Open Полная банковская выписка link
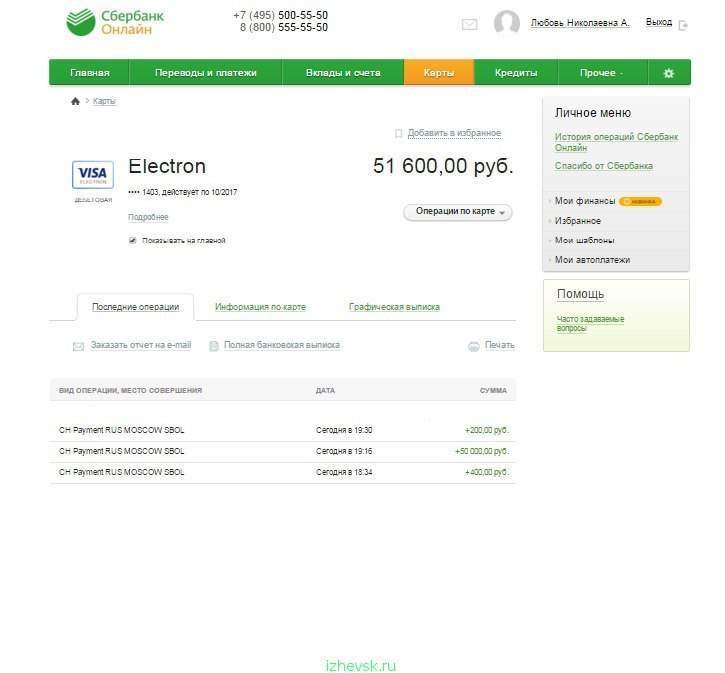 click(282, 345)
